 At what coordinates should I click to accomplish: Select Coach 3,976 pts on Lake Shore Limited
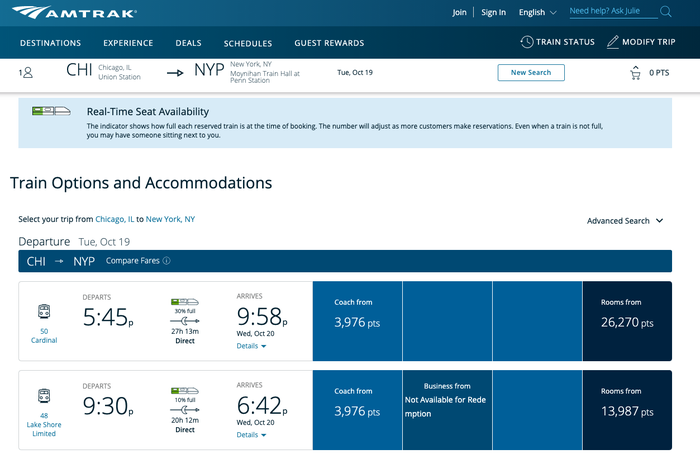point(357,410)
